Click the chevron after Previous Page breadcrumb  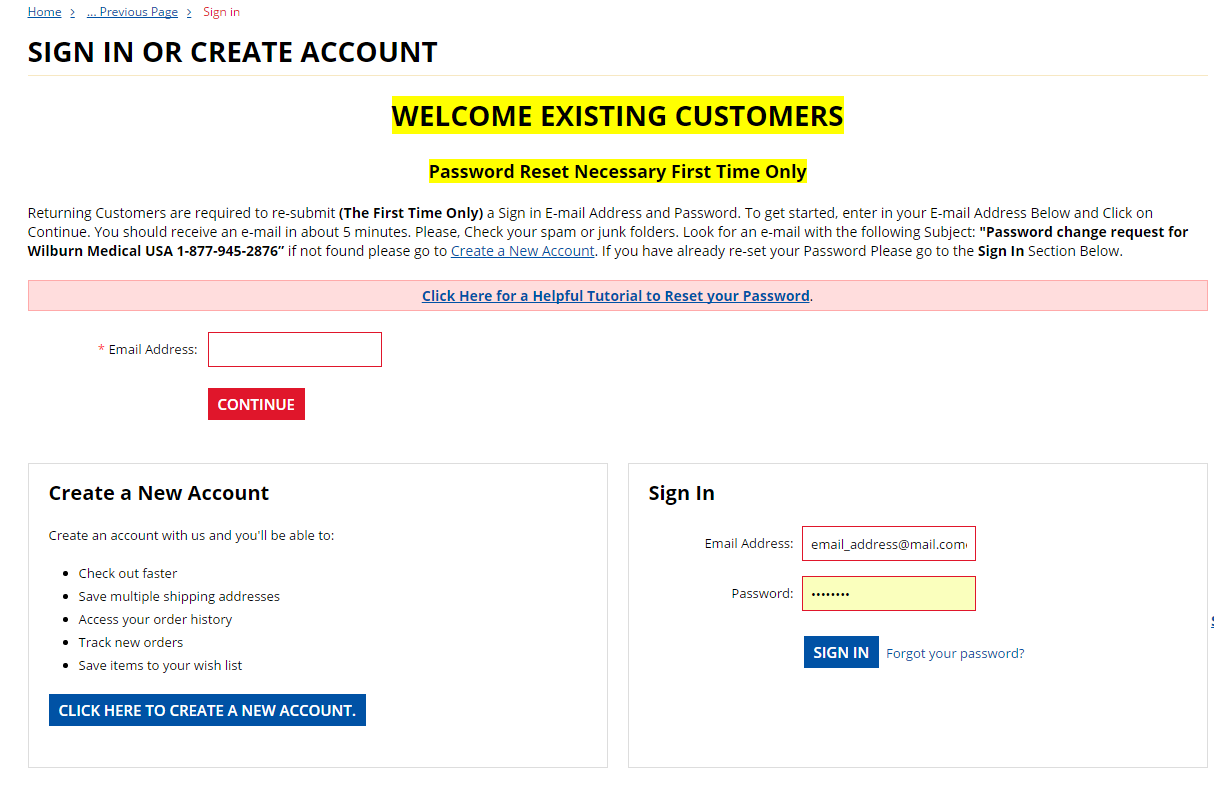pos(189,13)
